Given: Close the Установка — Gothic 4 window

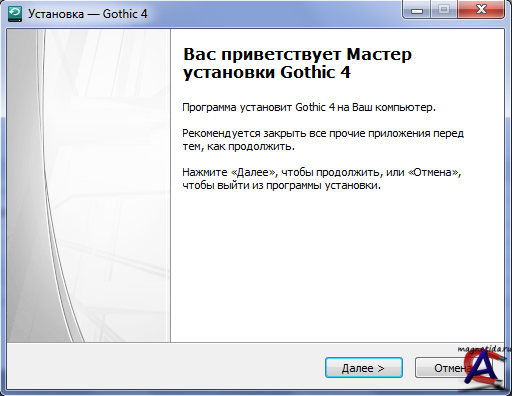Looking at the screenshot, I should (x=481, y=10).
